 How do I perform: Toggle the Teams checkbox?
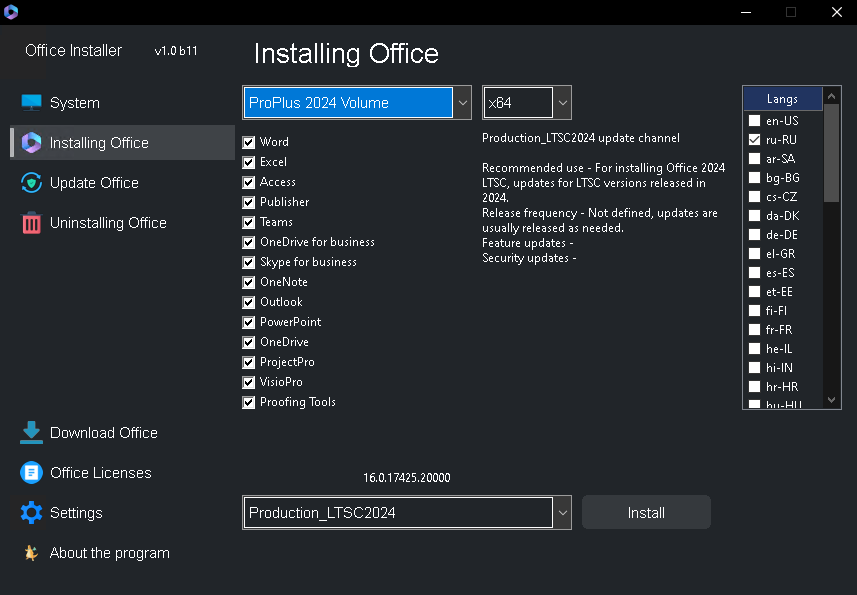tap(249, 222)
